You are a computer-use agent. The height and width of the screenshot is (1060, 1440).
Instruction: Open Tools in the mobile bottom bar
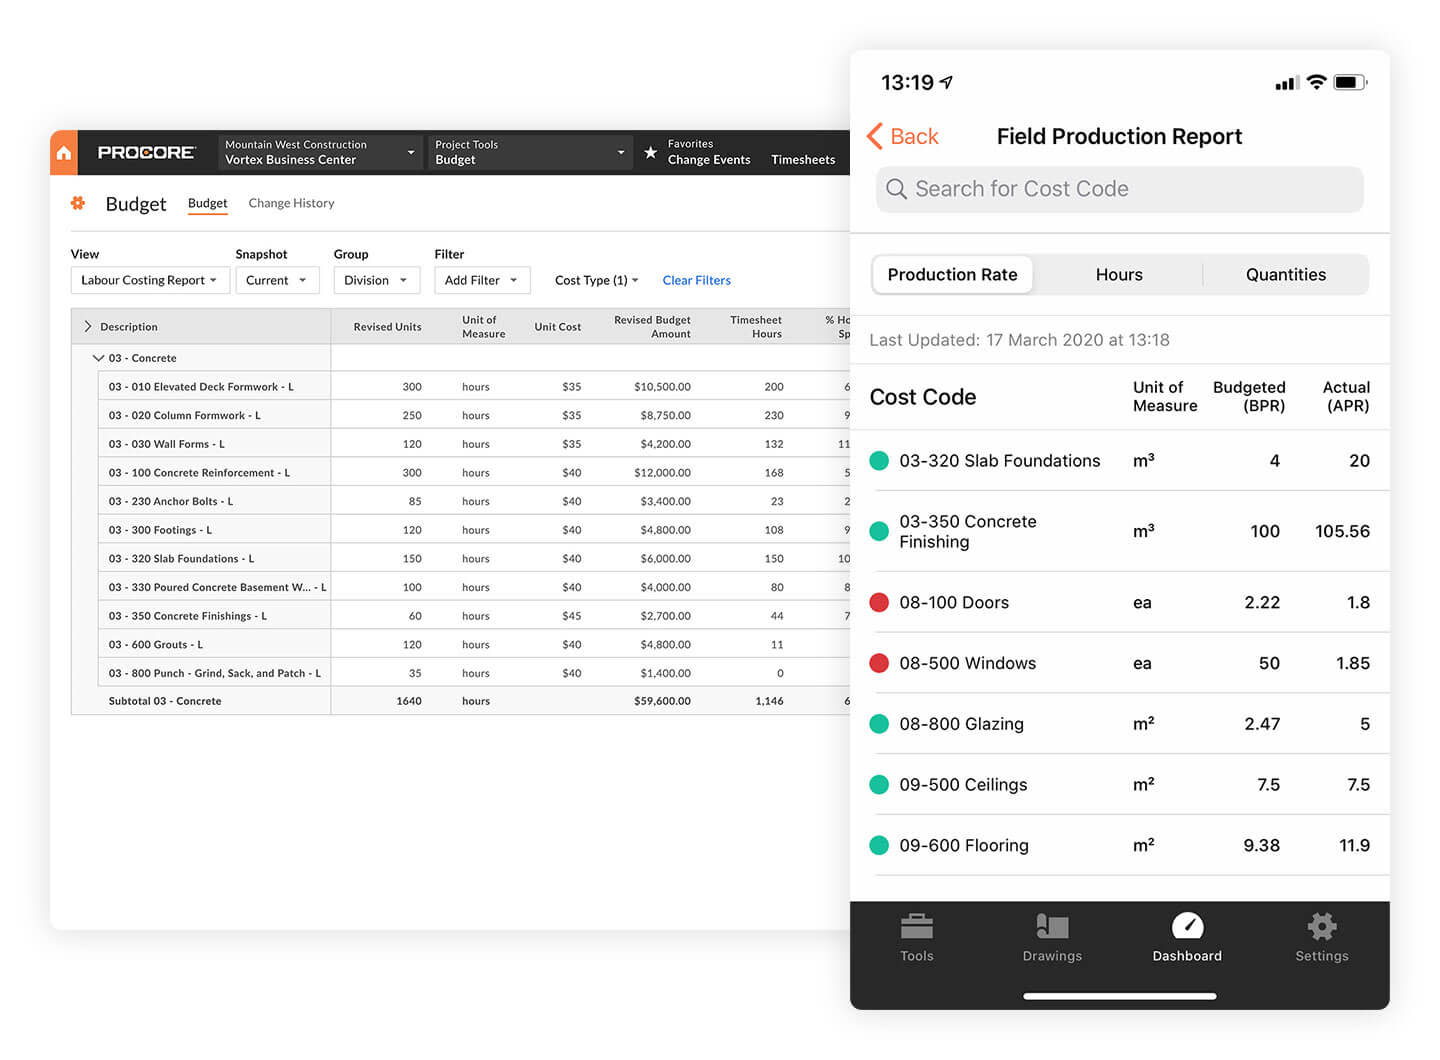(916, 937)
